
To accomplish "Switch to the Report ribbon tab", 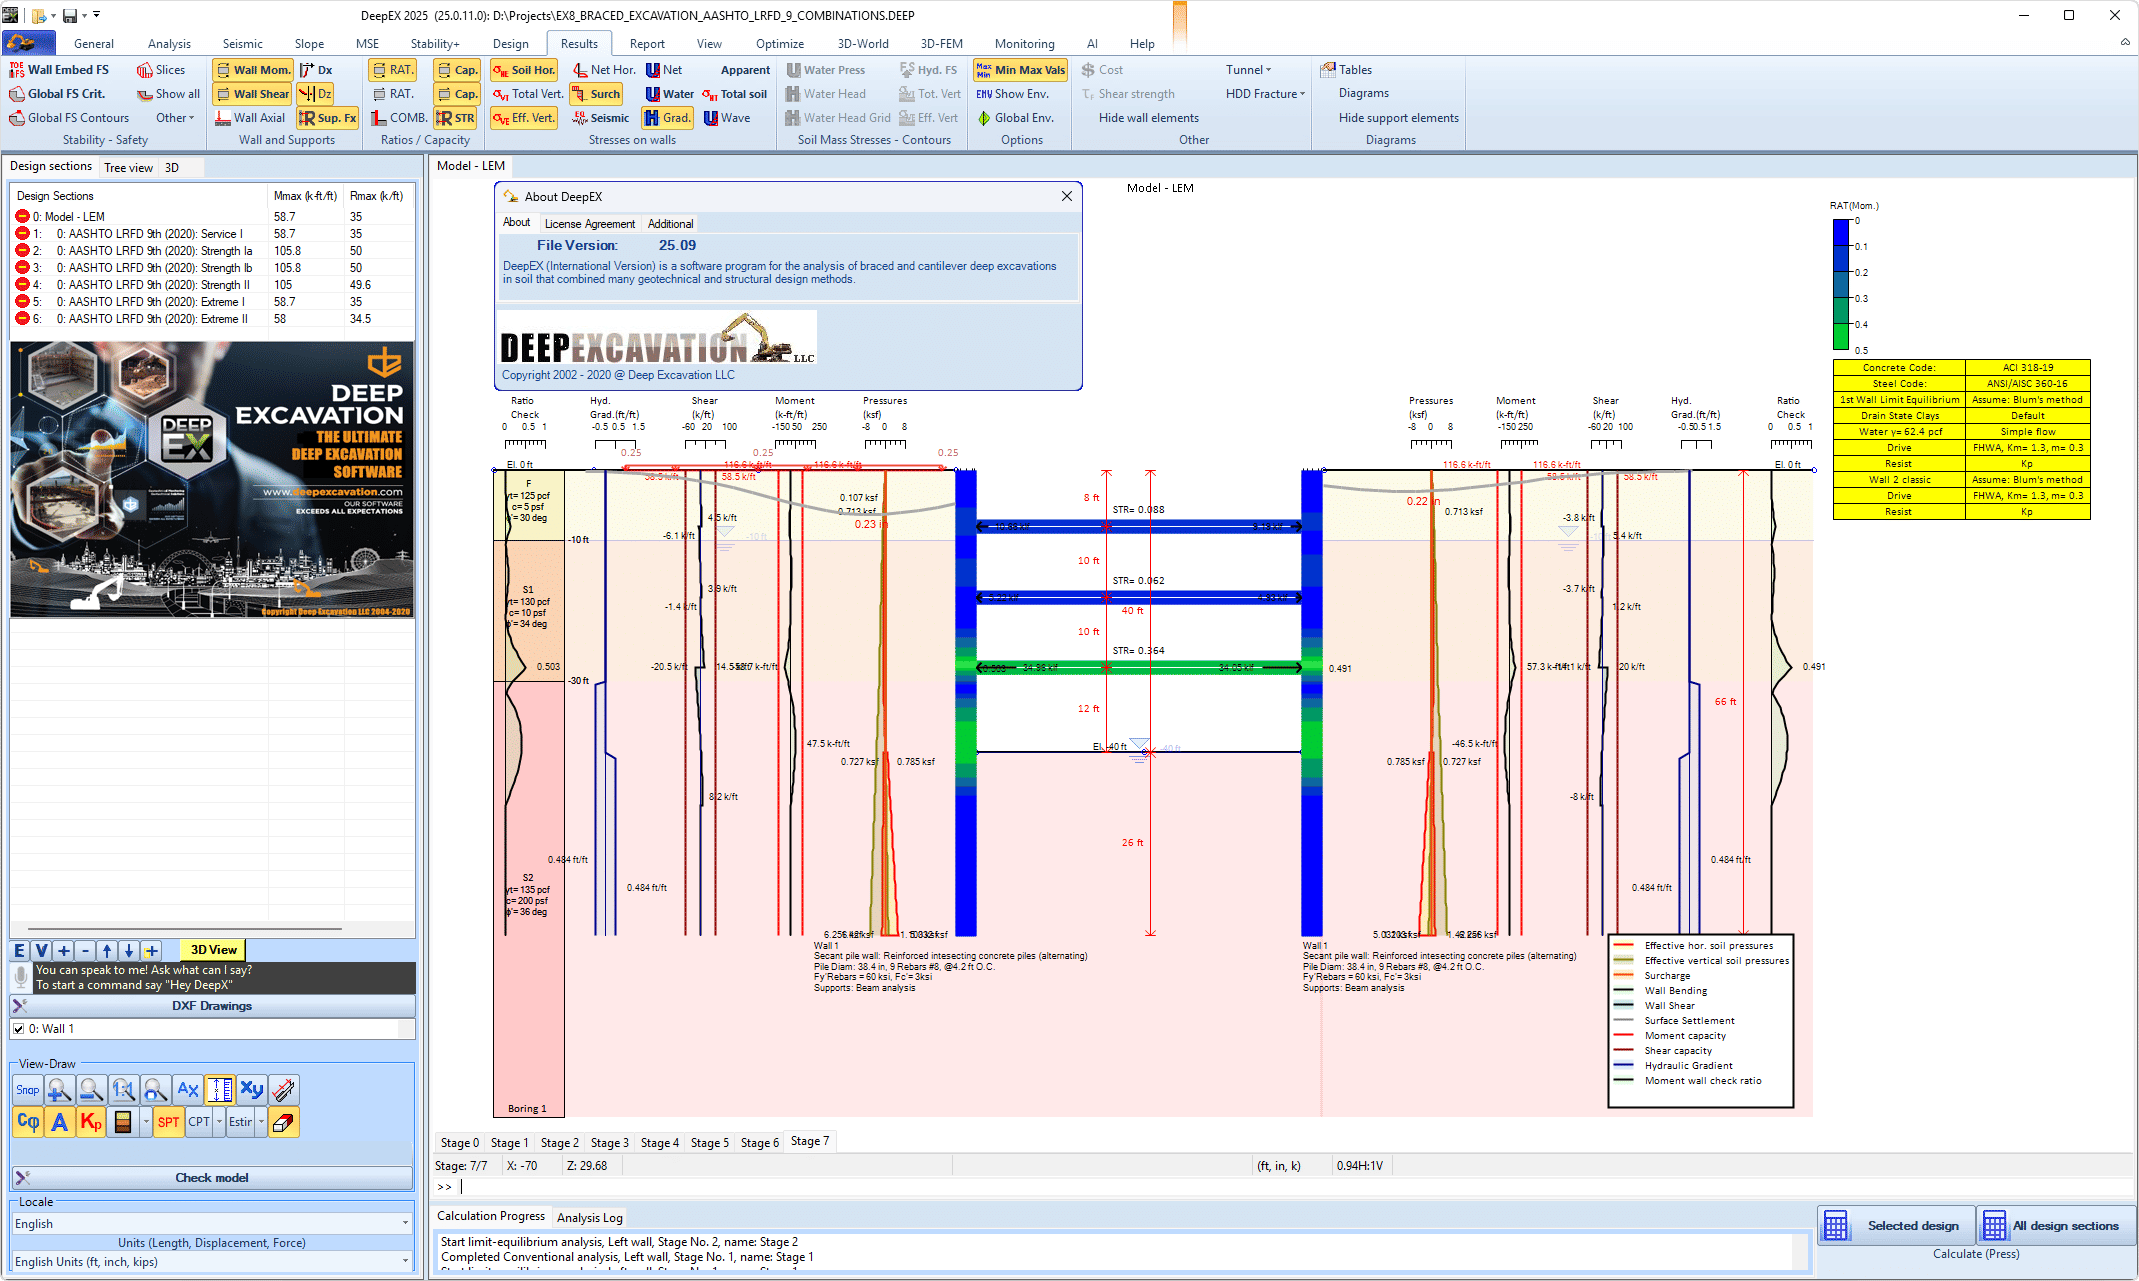I will 646,43.
